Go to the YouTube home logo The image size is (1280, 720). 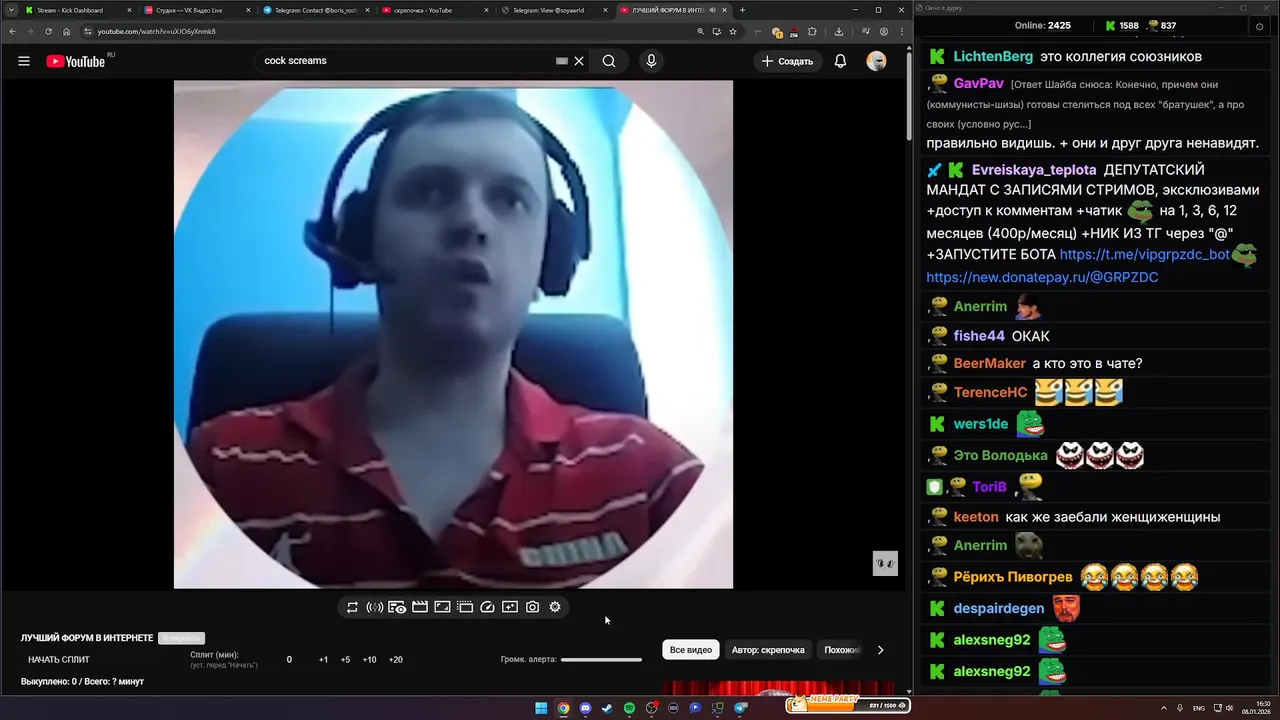76,61
